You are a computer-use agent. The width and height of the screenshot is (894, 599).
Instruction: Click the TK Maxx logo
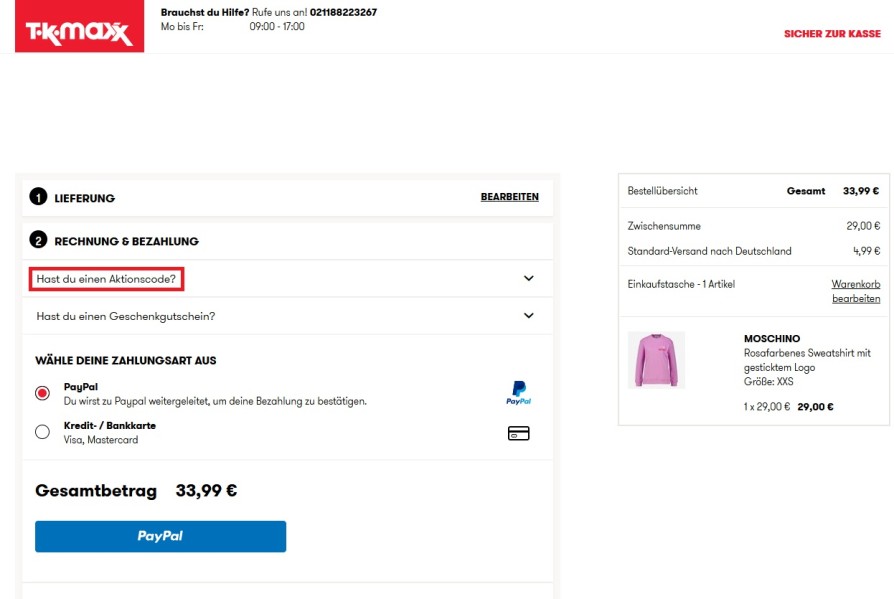78,32
